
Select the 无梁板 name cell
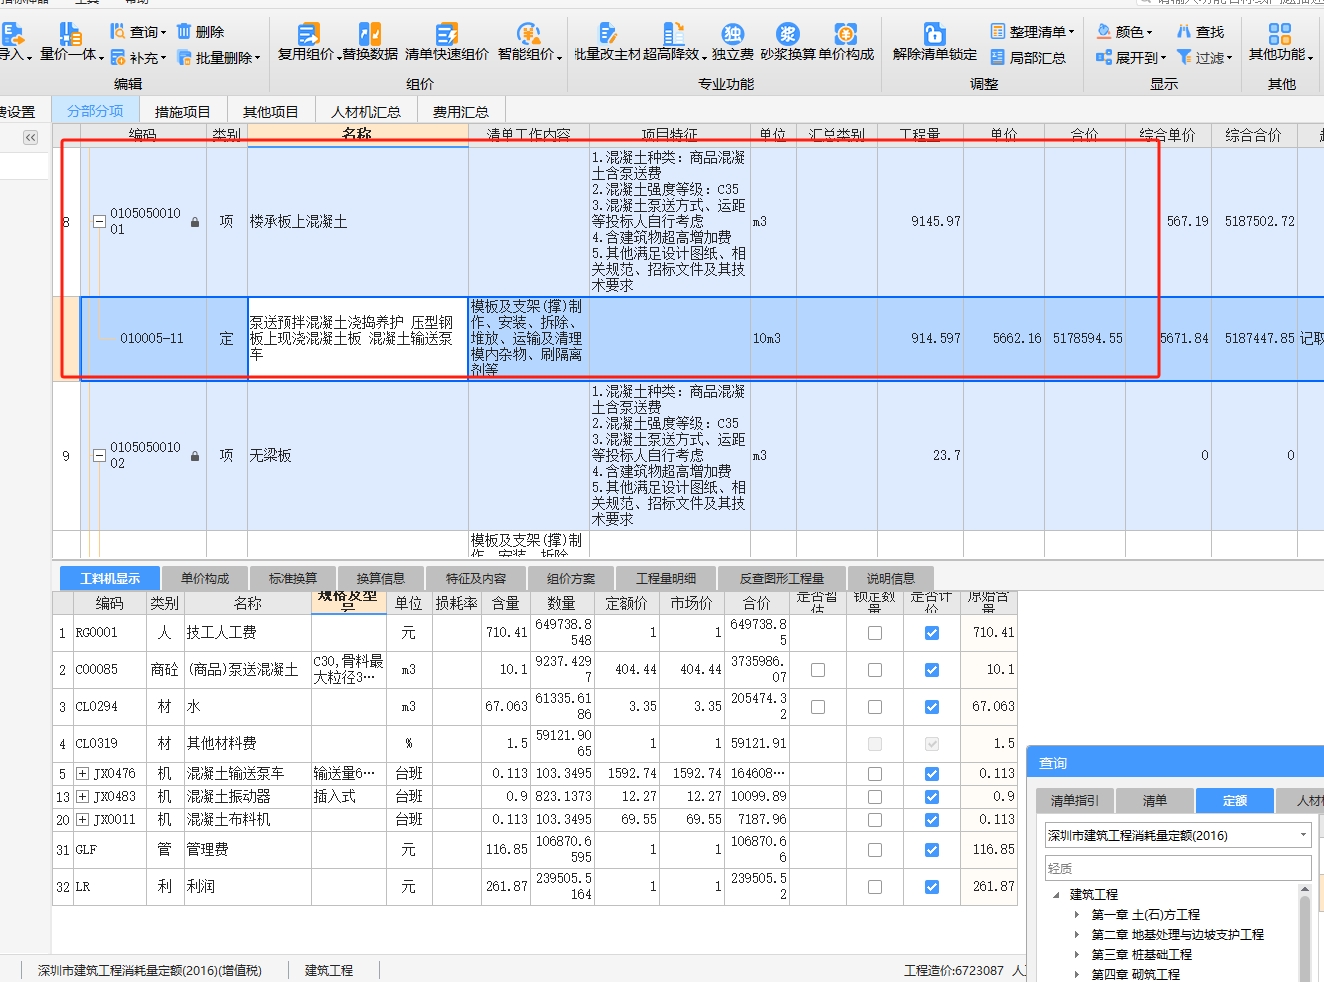[358, 456]
